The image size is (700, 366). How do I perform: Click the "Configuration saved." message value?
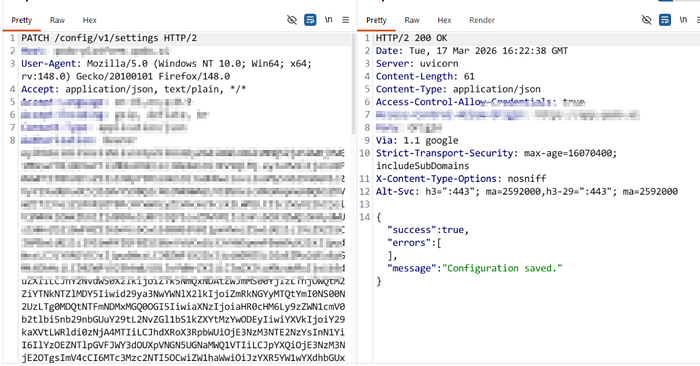pos(502,268)
